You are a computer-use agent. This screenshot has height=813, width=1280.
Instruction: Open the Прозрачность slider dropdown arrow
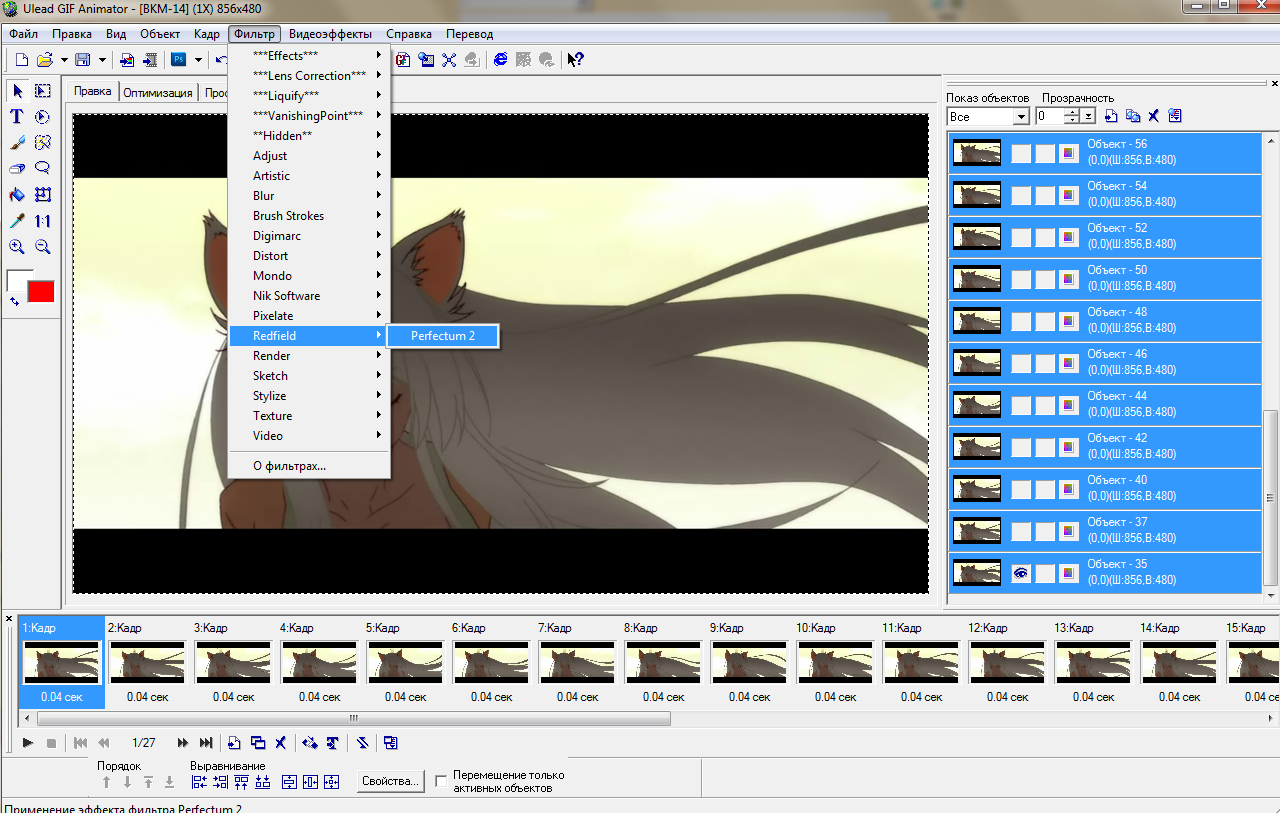click(x=1088, y=116)
